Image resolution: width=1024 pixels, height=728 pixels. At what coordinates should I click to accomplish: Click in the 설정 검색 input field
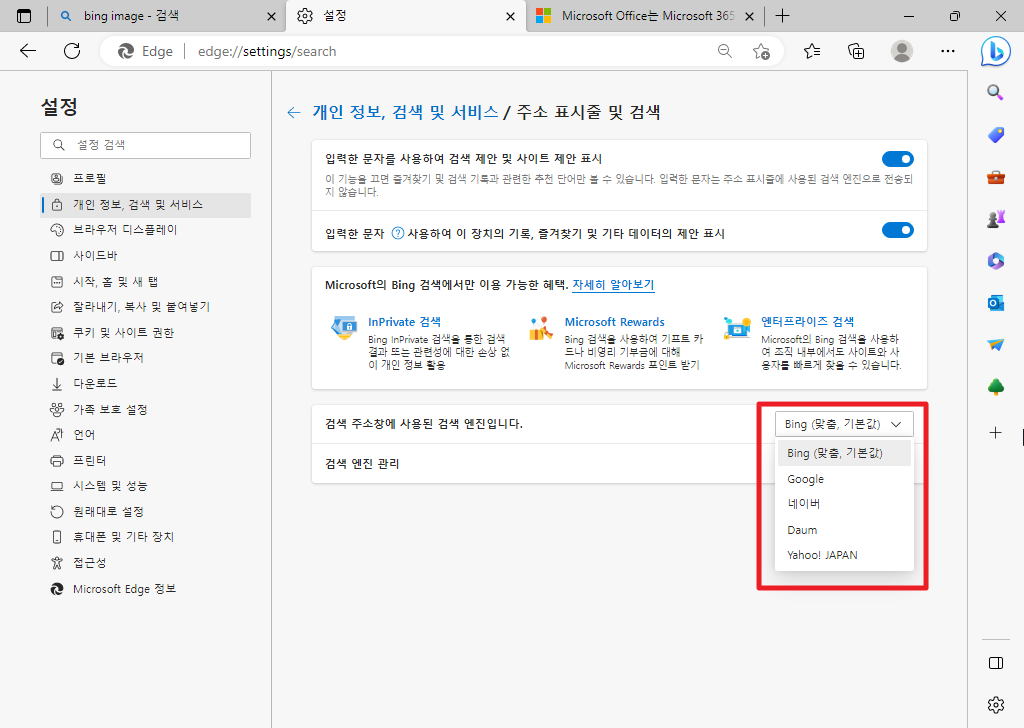click(146, 145)
